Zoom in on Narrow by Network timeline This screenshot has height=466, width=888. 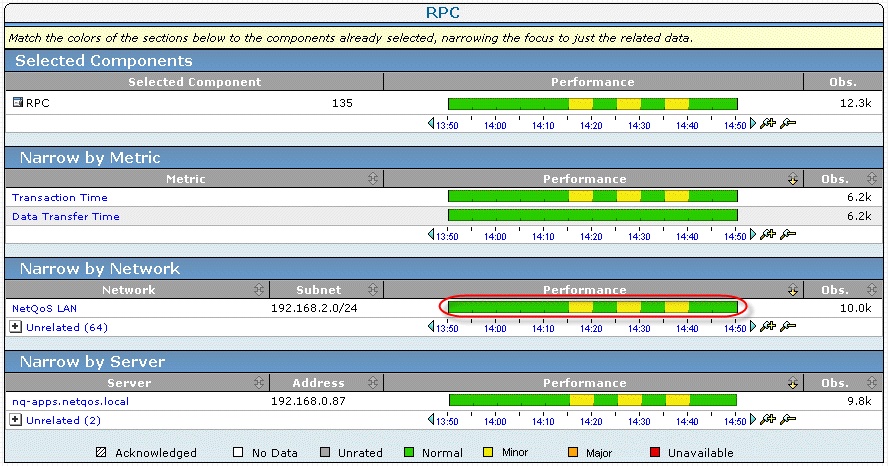[768, 326]
